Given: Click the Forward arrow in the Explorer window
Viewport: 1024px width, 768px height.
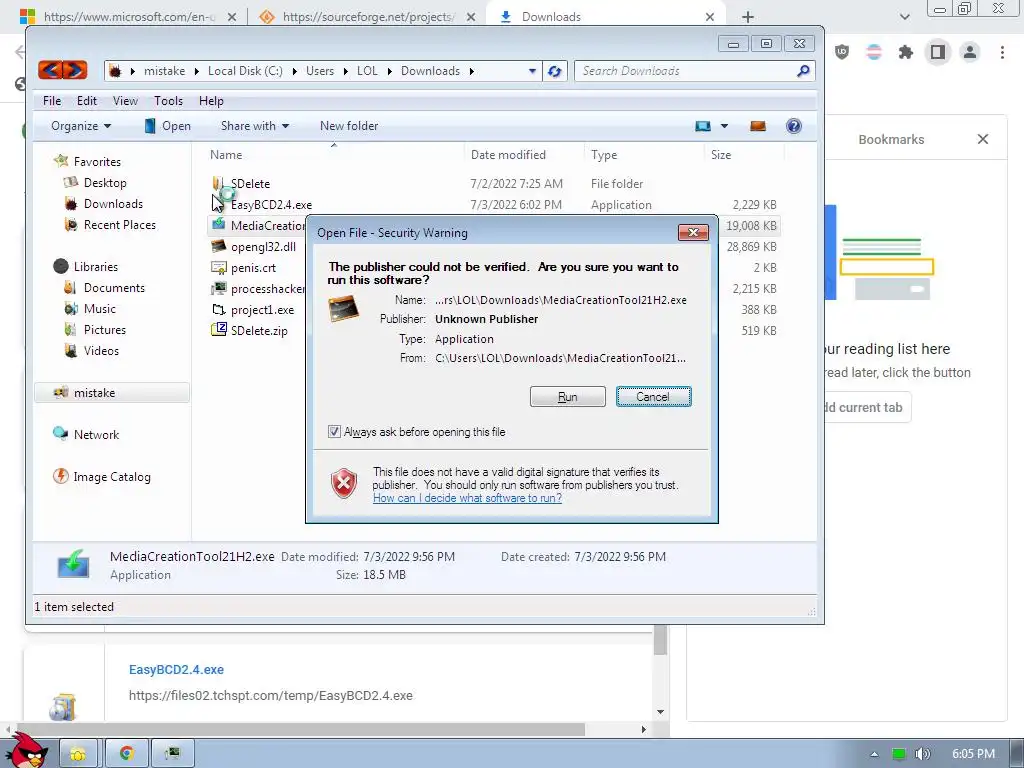Looking at the screenshot, I should point(74,70).
